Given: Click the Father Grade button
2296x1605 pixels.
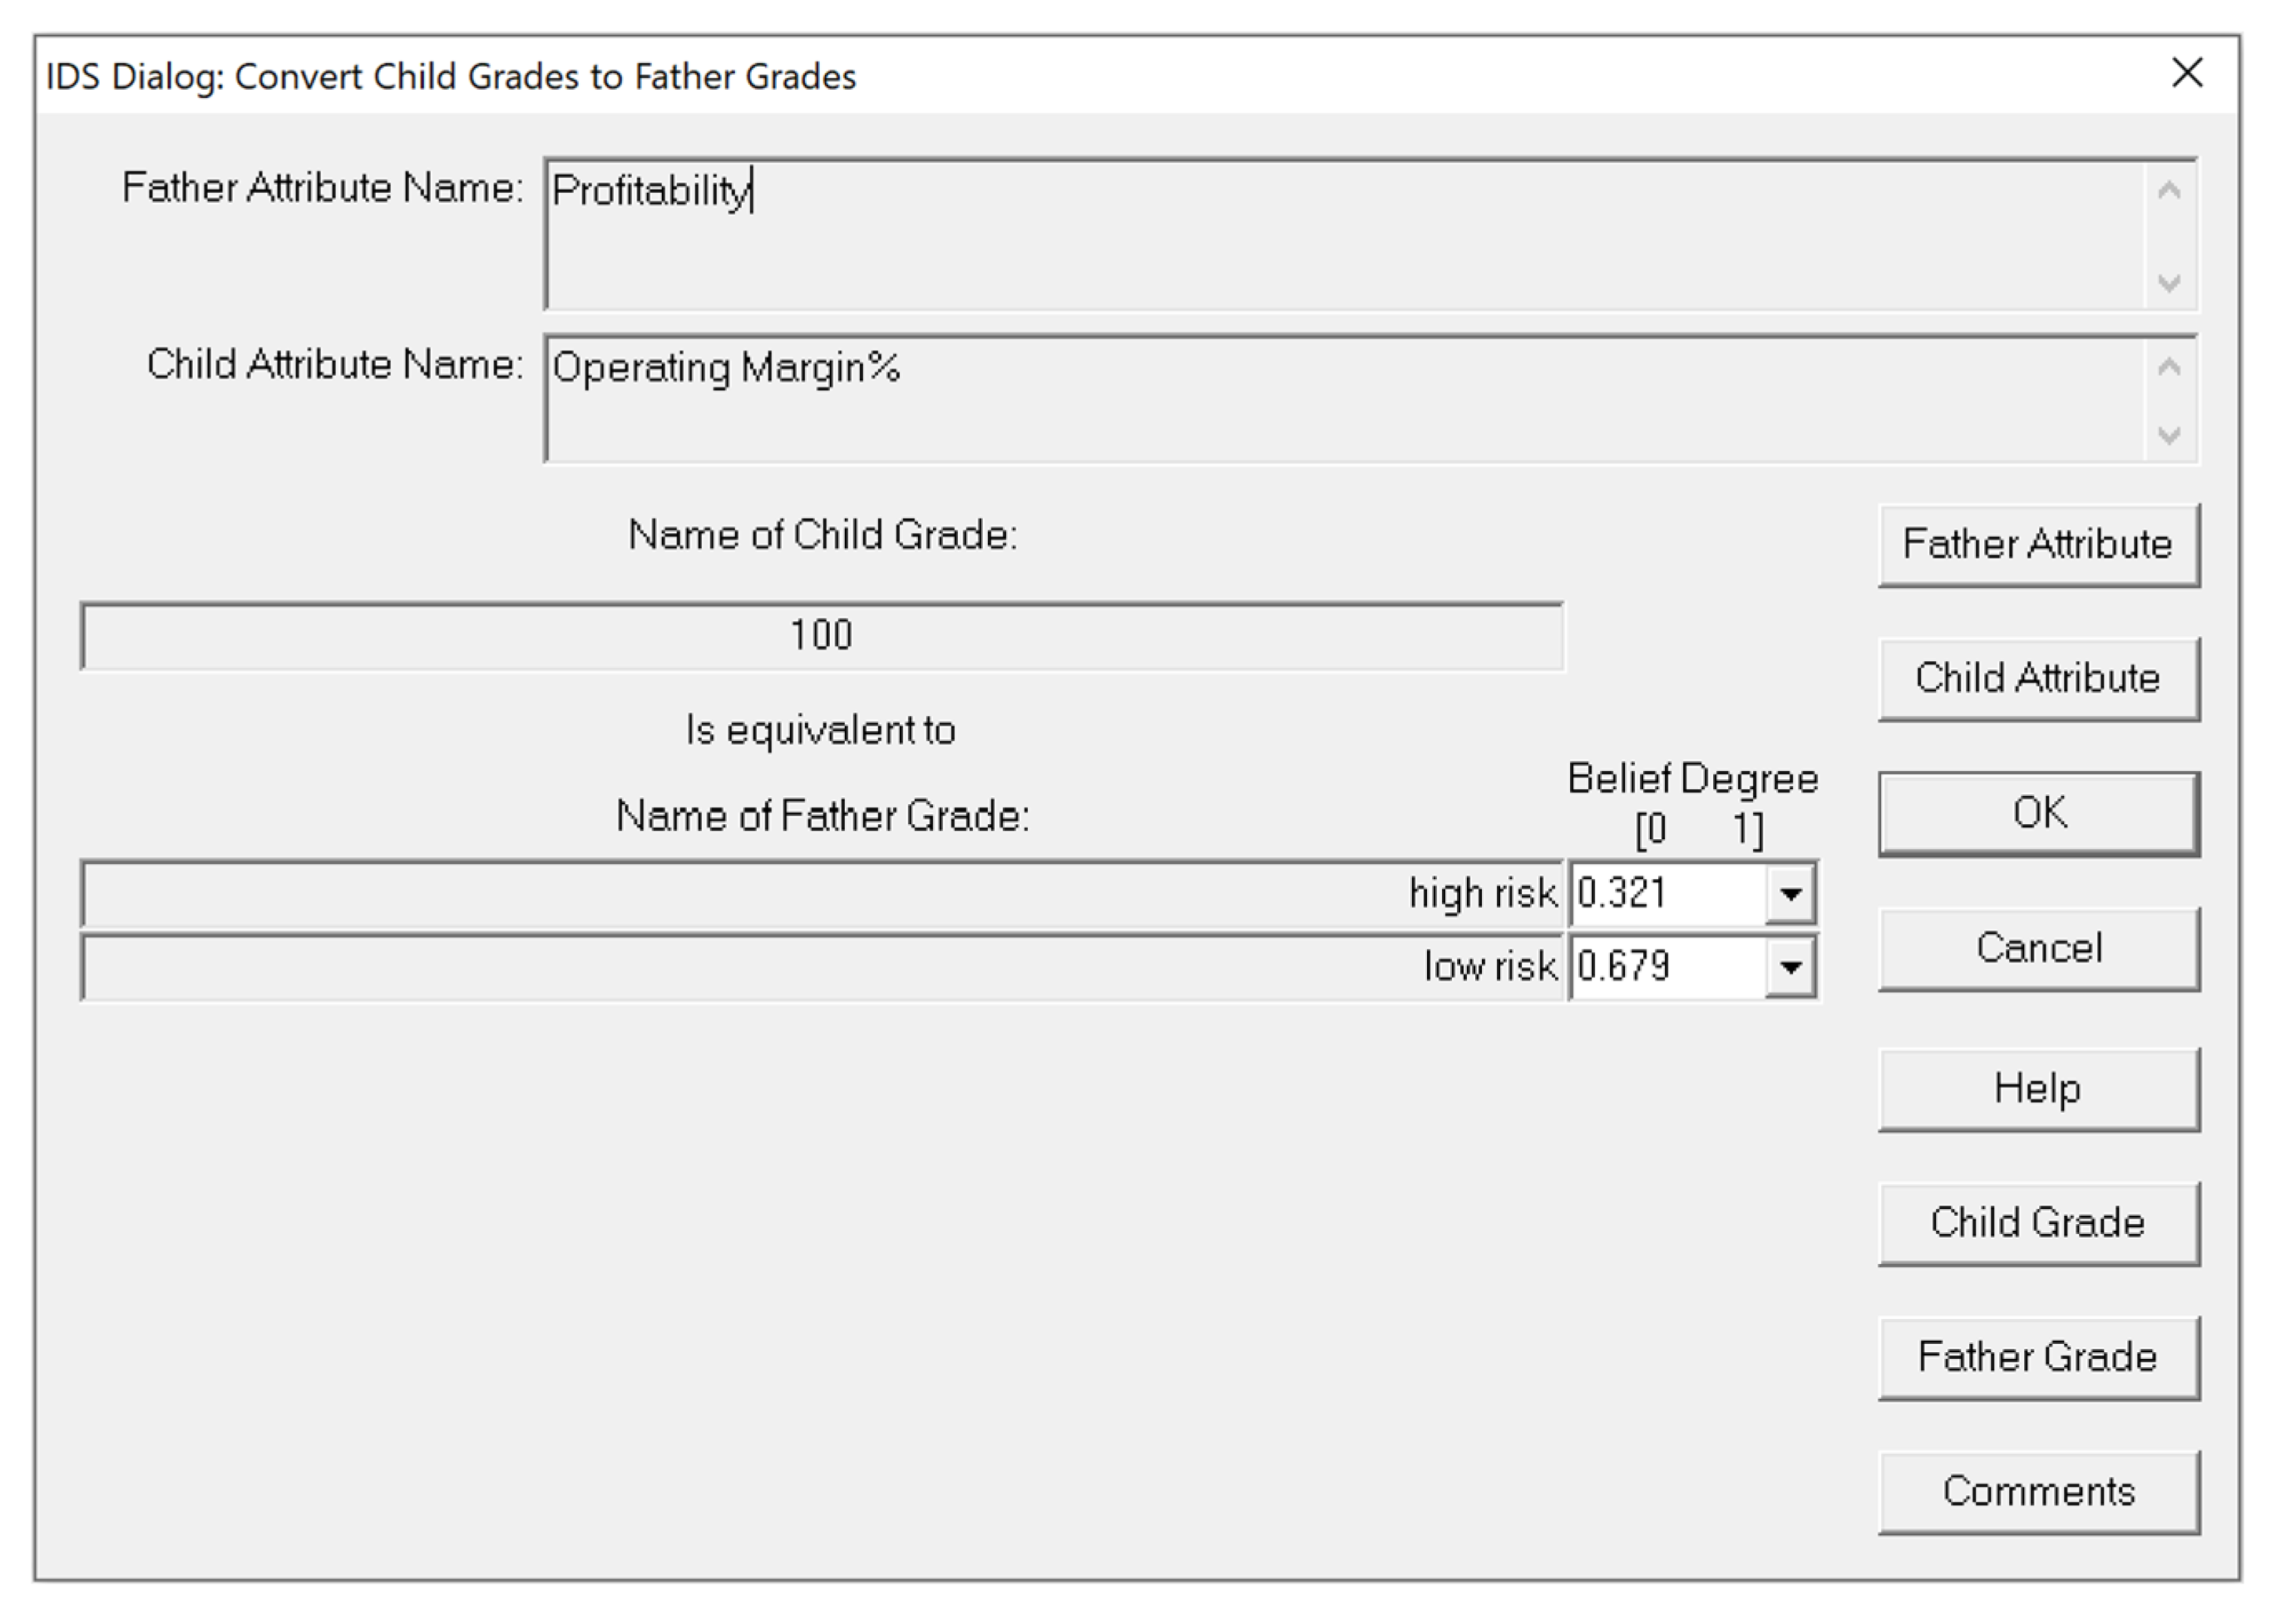Looking at the screenshot, I should 2038,1357.
